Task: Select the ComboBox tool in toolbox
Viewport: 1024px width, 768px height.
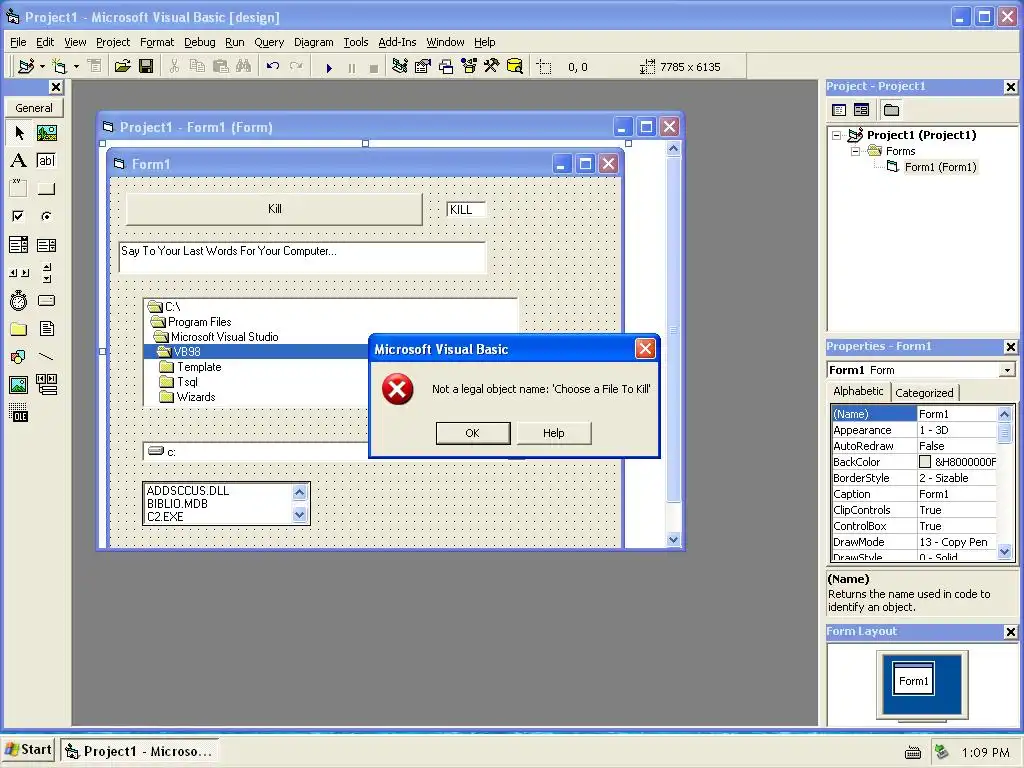Action: [18, 245]
